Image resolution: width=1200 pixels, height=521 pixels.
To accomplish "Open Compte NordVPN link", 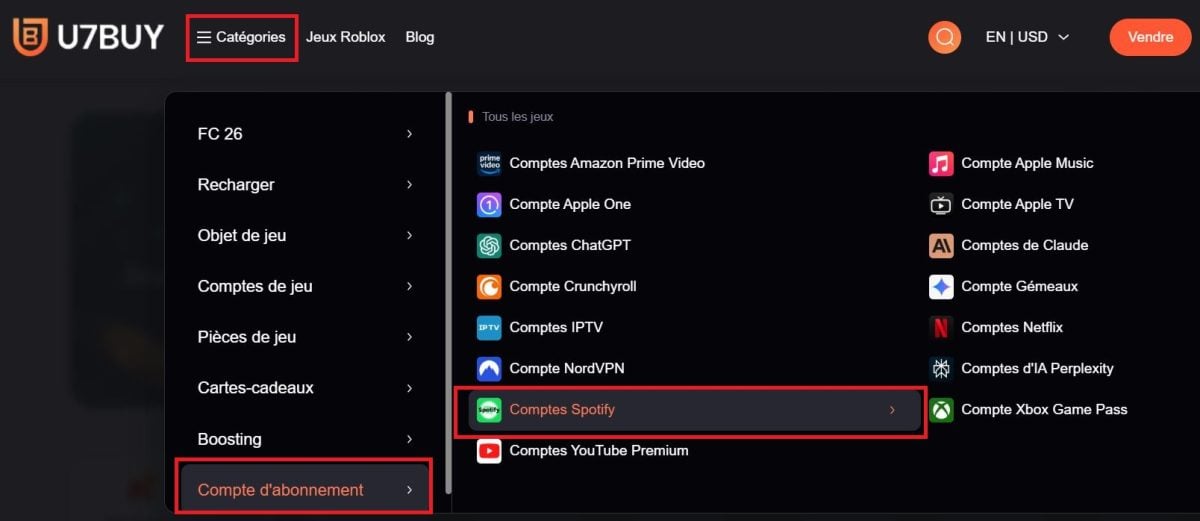I will click(x=567, y=368).
